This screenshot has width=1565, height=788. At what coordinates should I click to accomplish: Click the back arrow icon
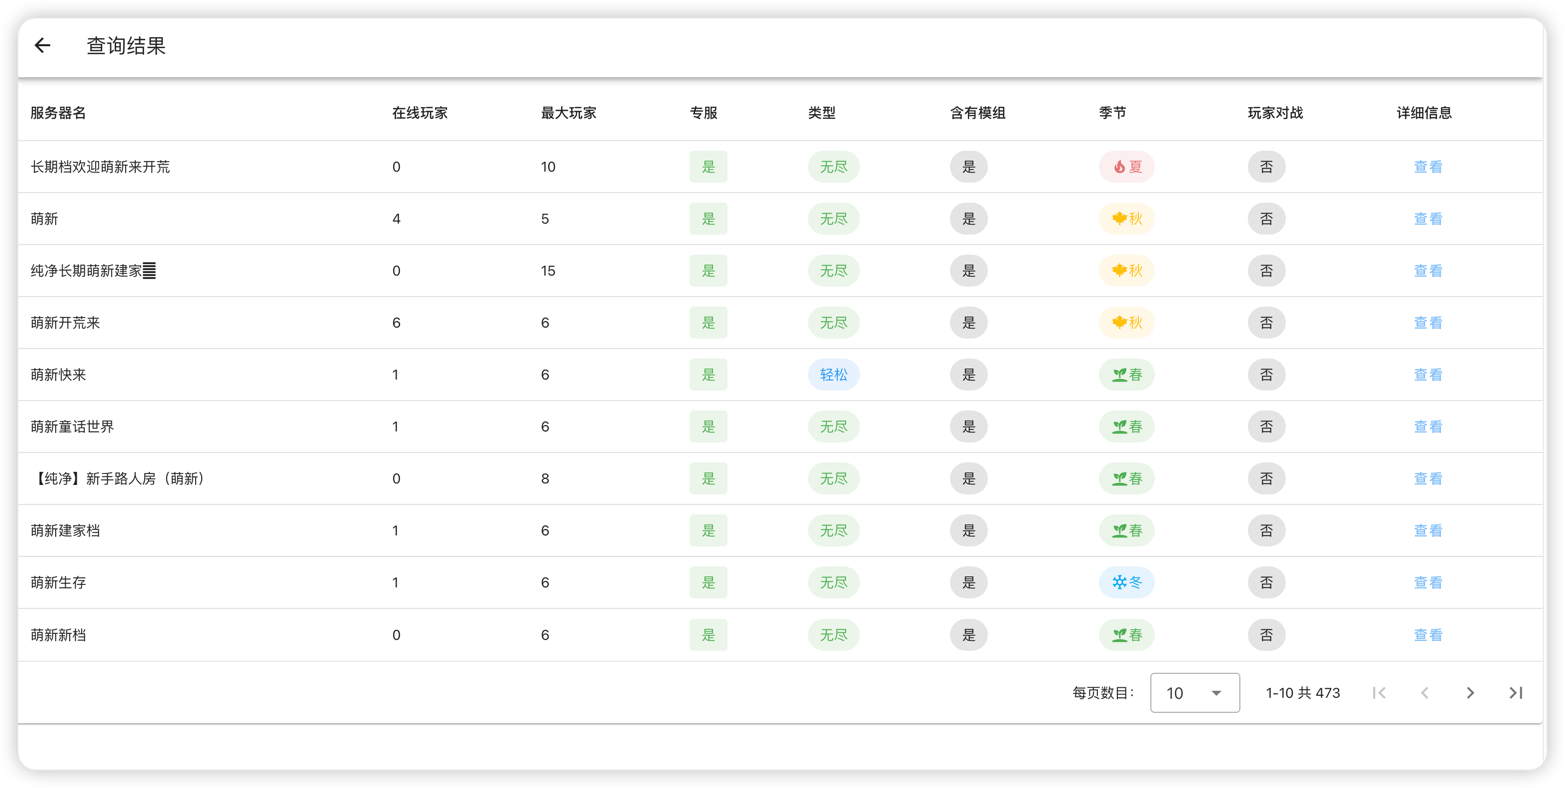point(42,45)
